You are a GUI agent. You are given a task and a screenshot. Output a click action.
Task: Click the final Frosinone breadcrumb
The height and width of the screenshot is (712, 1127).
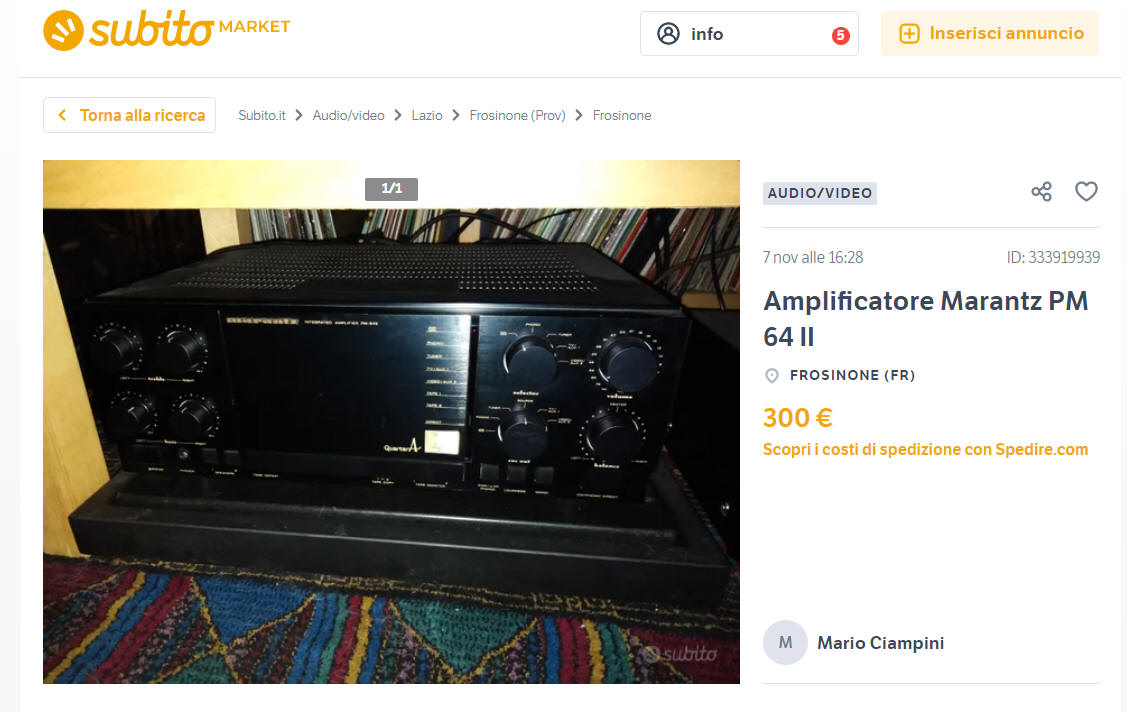pyautogui.click(x=622, y=116)
